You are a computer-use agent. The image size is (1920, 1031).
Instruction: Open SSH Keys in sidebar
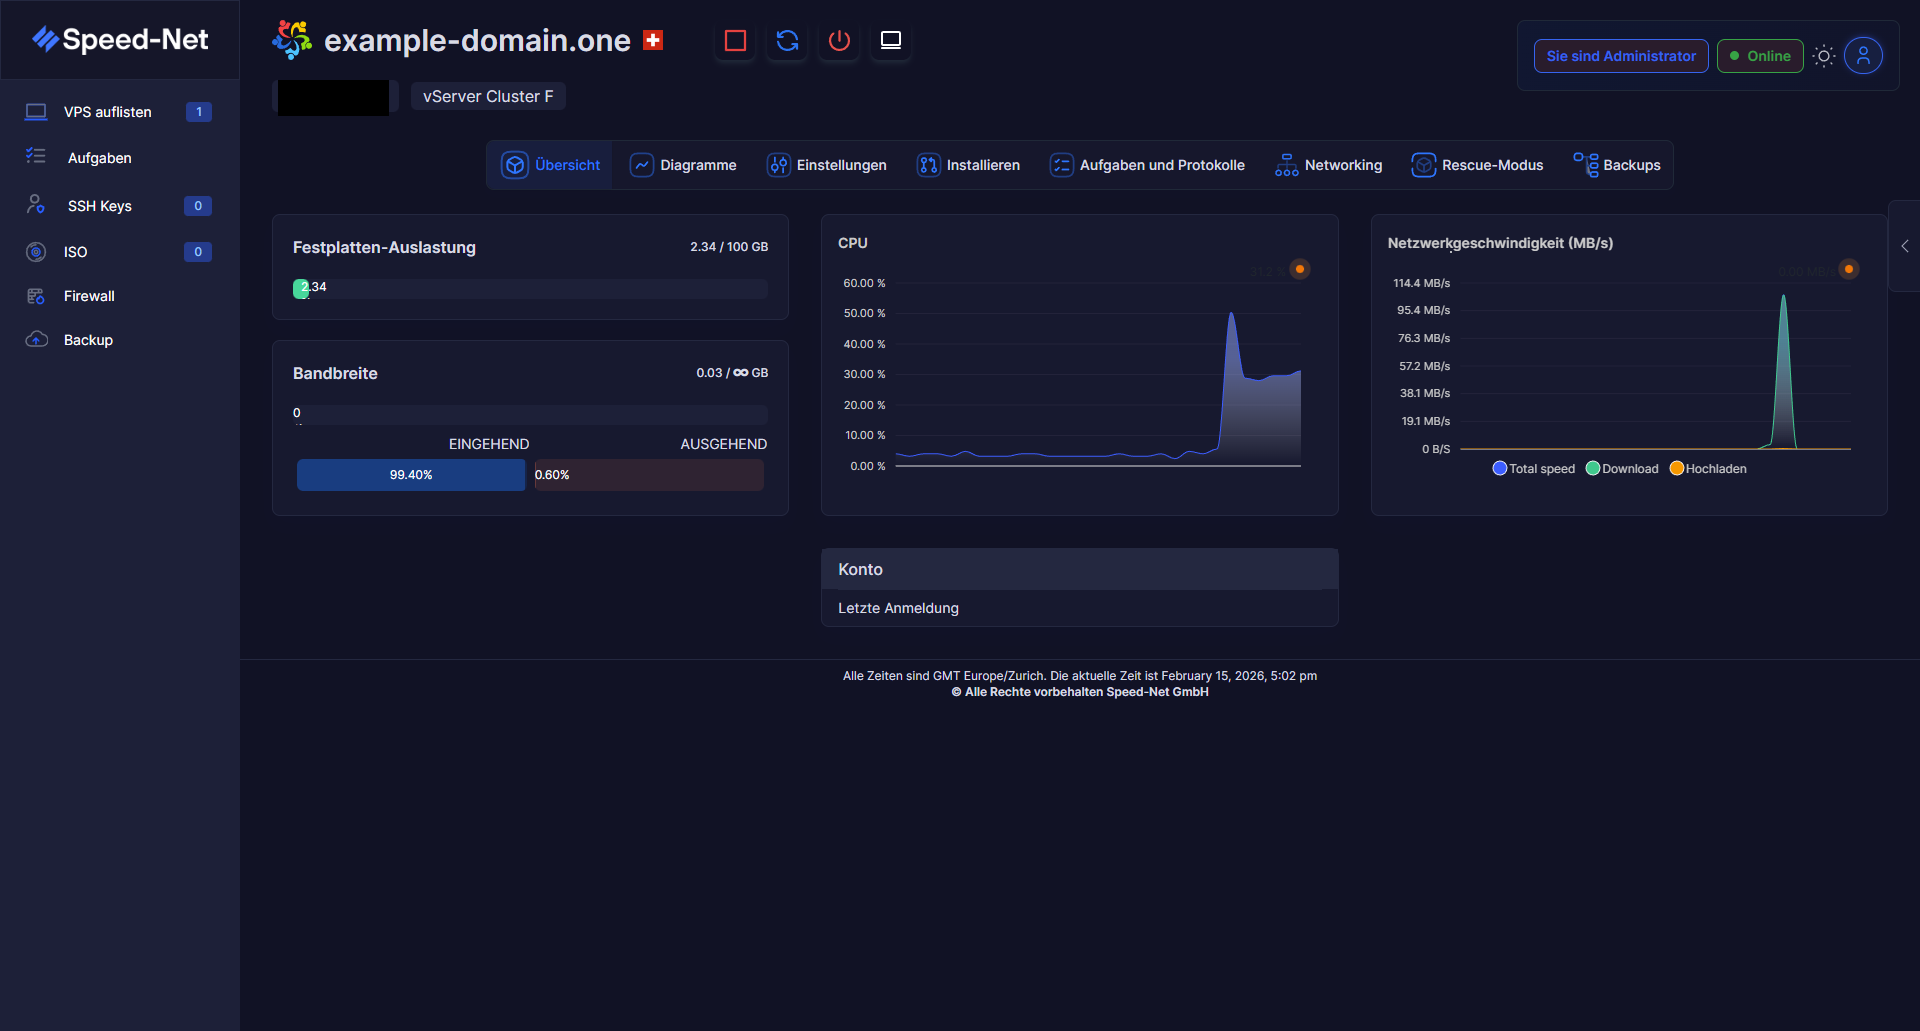pyautogui.click(x=119, y=206)
